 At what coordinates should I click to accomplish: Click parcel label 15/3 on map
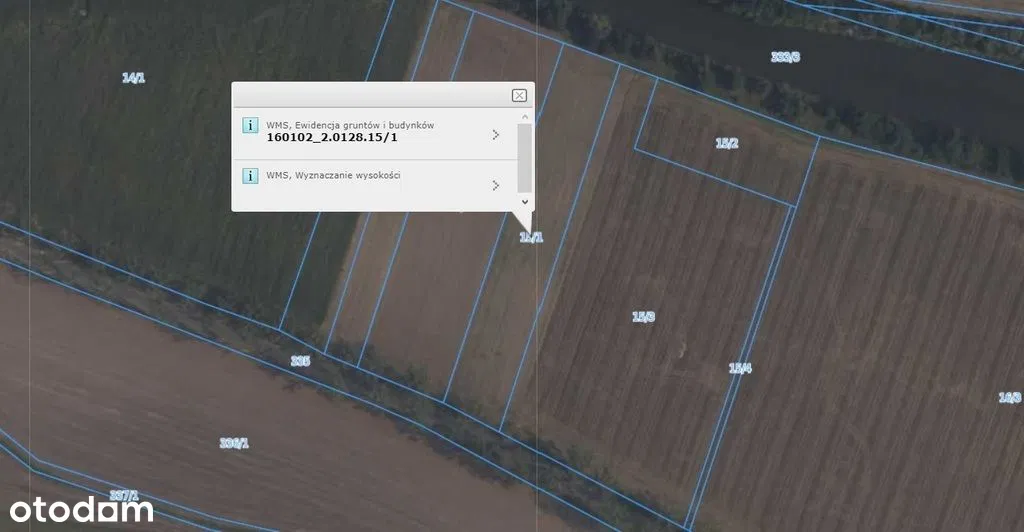coord(643,317)
